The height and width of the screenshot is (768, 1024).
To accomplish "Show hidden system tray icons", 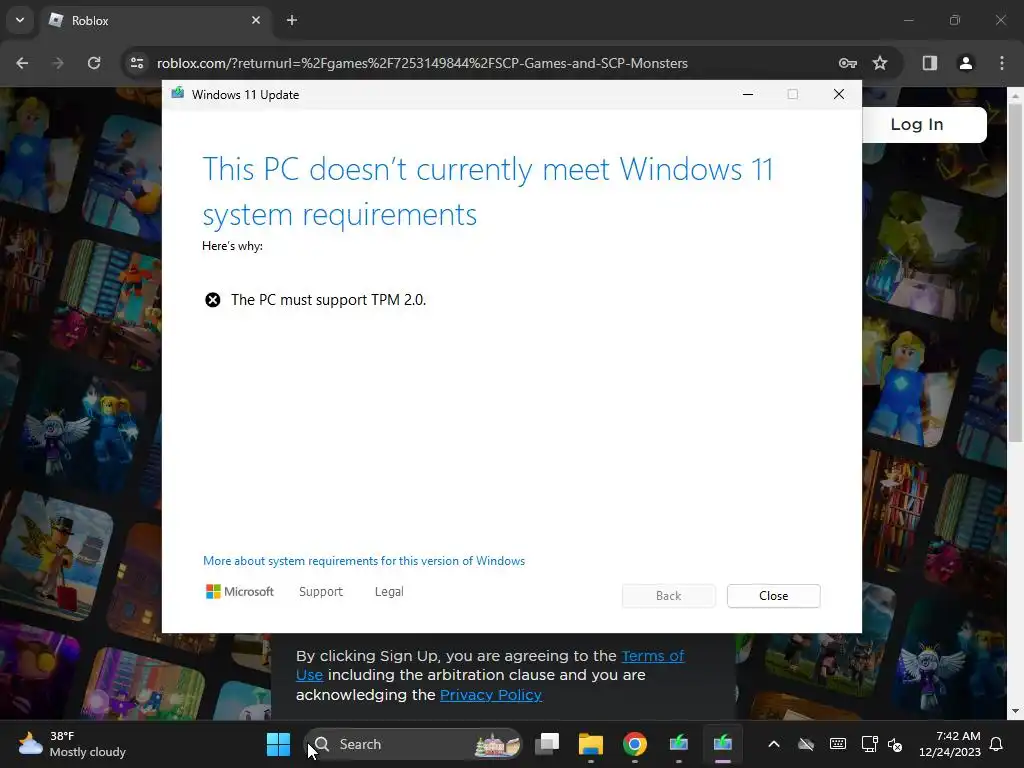I will [x=774, y=744].
